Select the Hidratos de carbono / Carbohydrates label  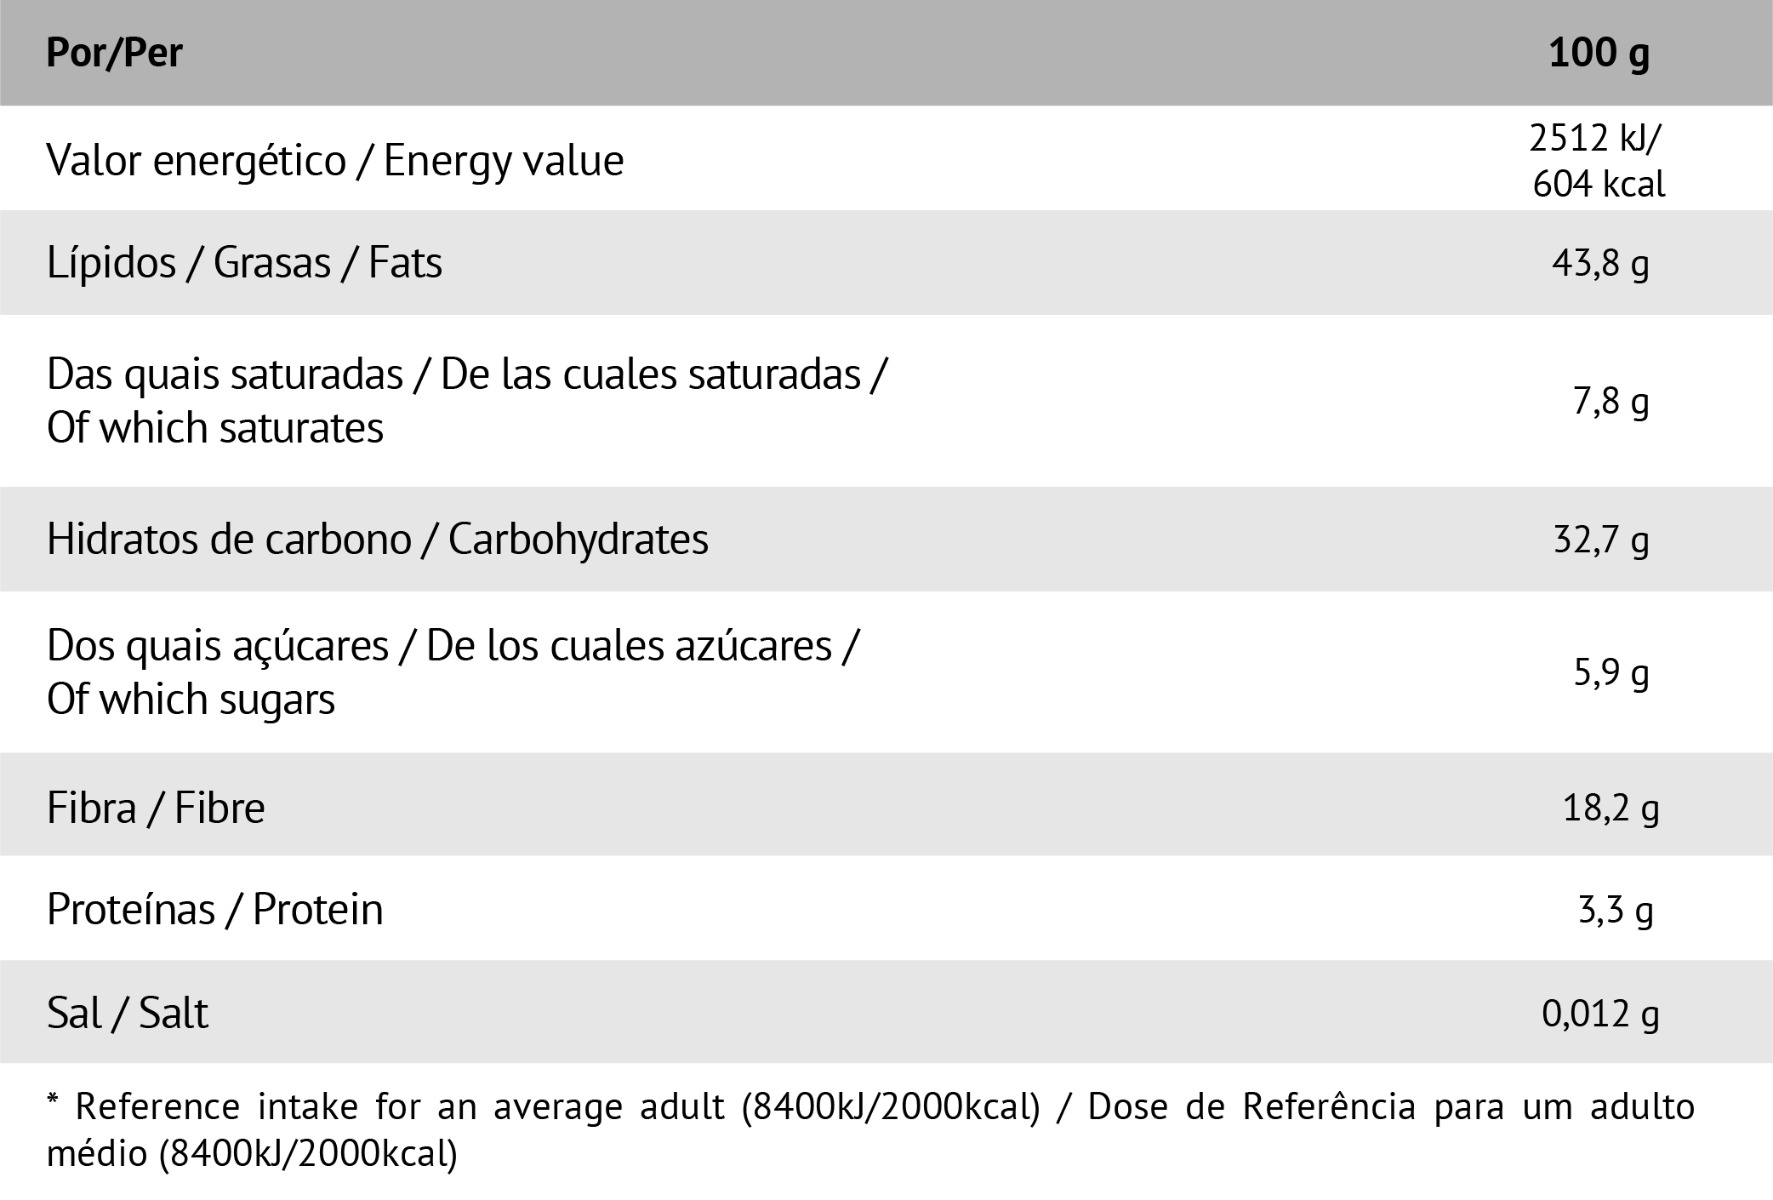coord(377,539)
